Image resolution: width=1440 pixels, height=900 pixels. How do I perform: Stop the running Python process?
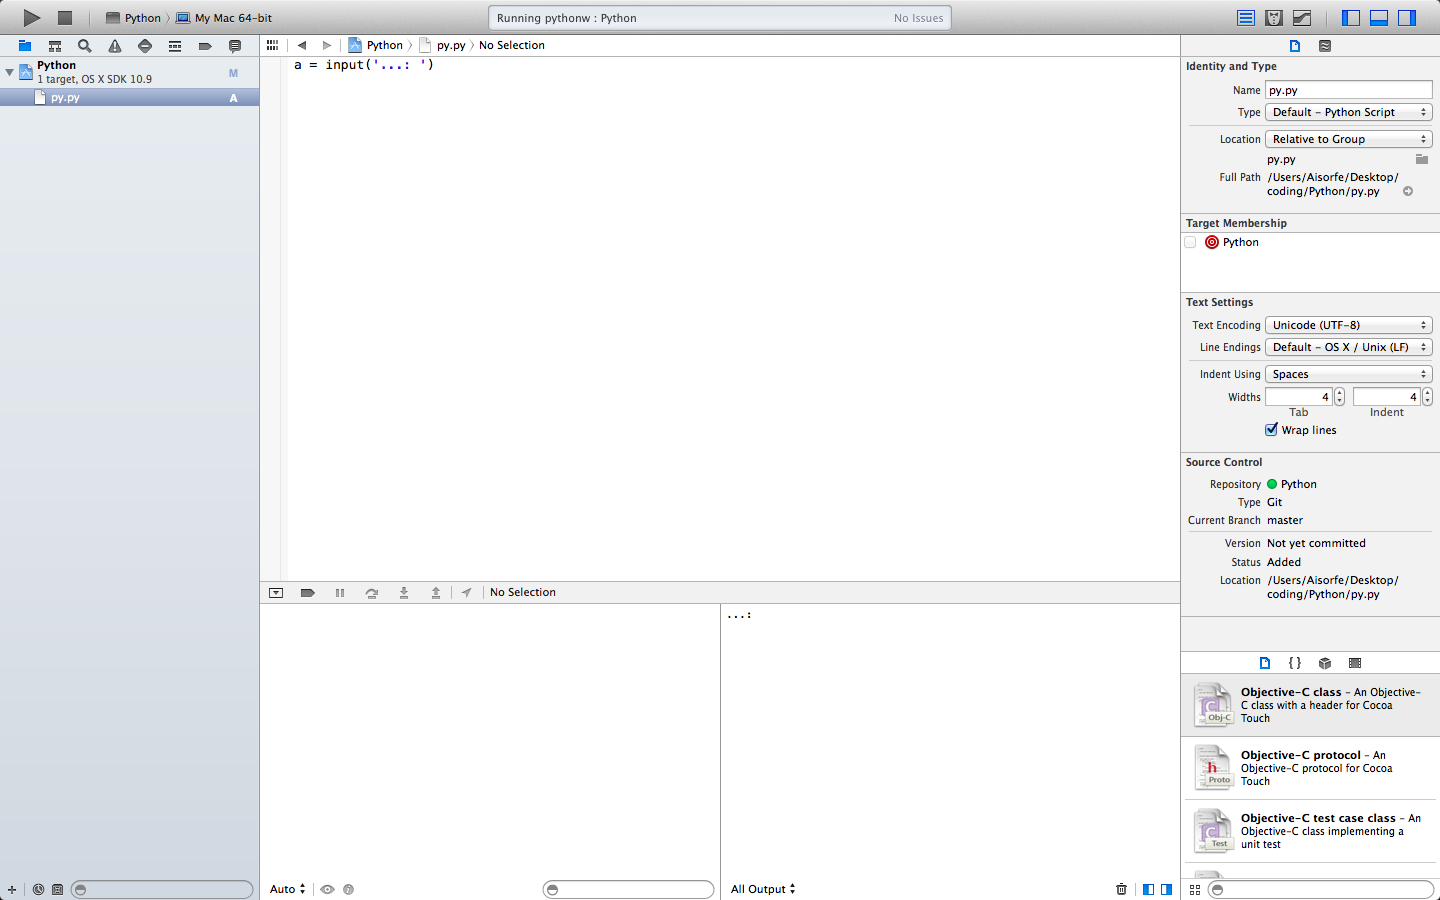[65, 17]
